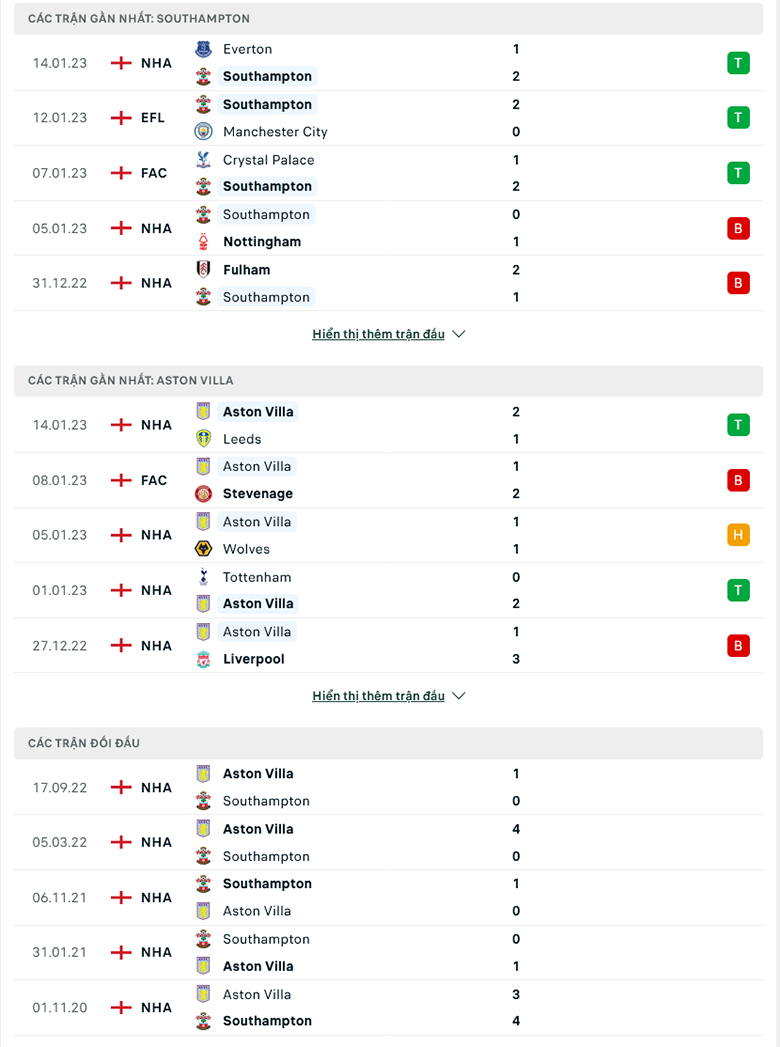780x1047 pixels.
Task: Click the Everton club crest
Action: click(x=203, y=49)
